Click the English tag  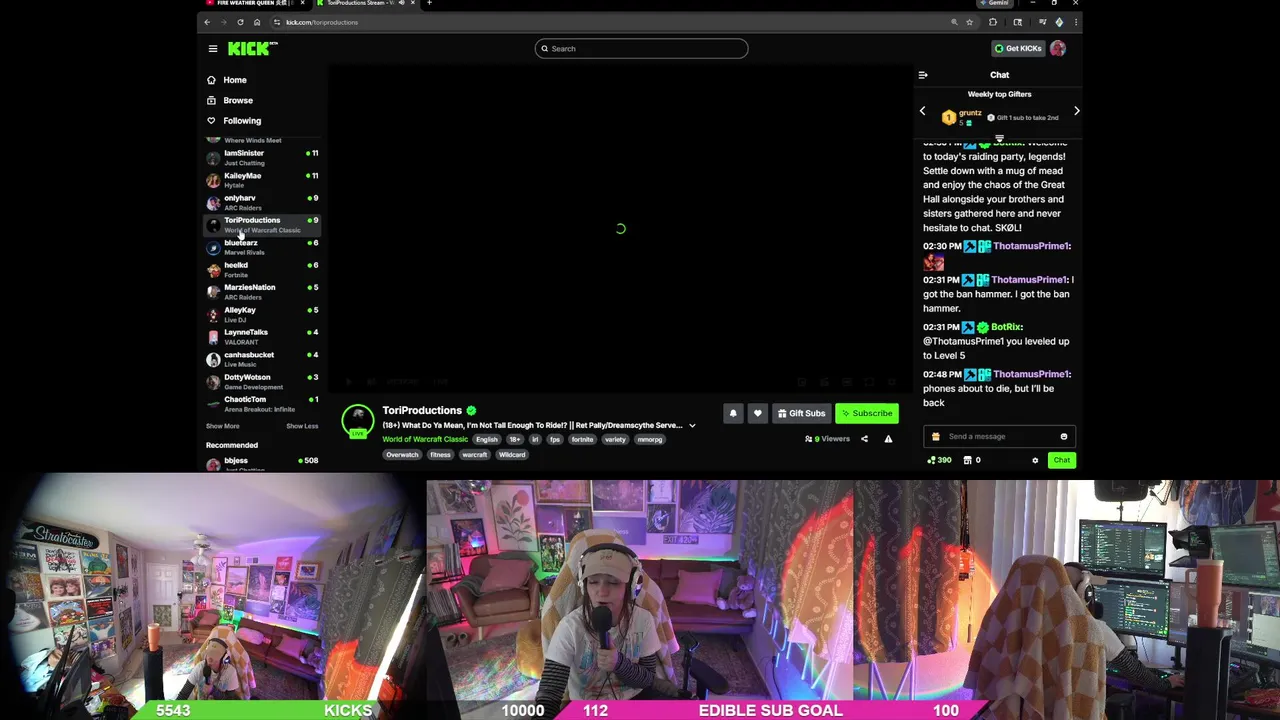click(487, 439)
